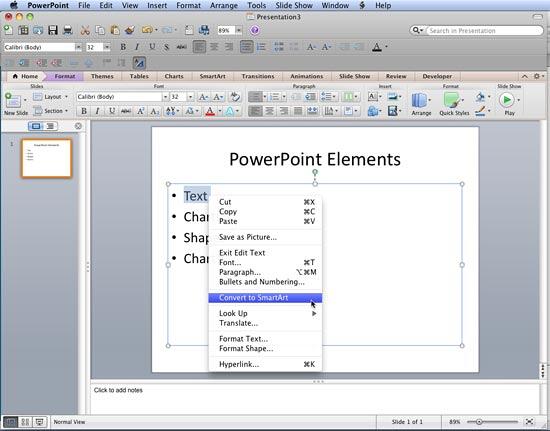Click the New Slide ribbon icon
Viewport: 550px width, 431px height.
pos(13,101)
